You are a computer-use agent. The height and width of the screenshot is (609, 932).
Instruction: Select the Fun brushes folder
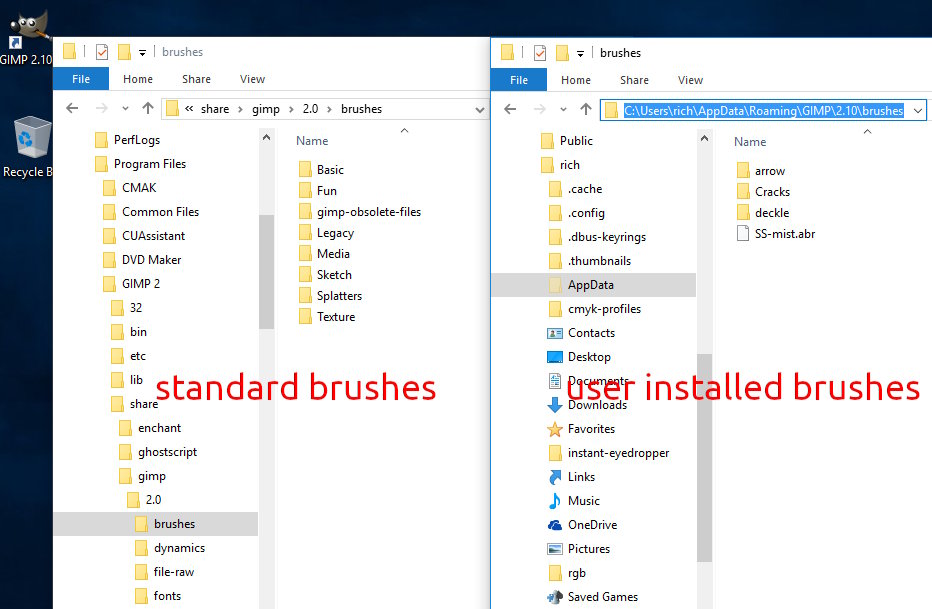click(317, 191)
